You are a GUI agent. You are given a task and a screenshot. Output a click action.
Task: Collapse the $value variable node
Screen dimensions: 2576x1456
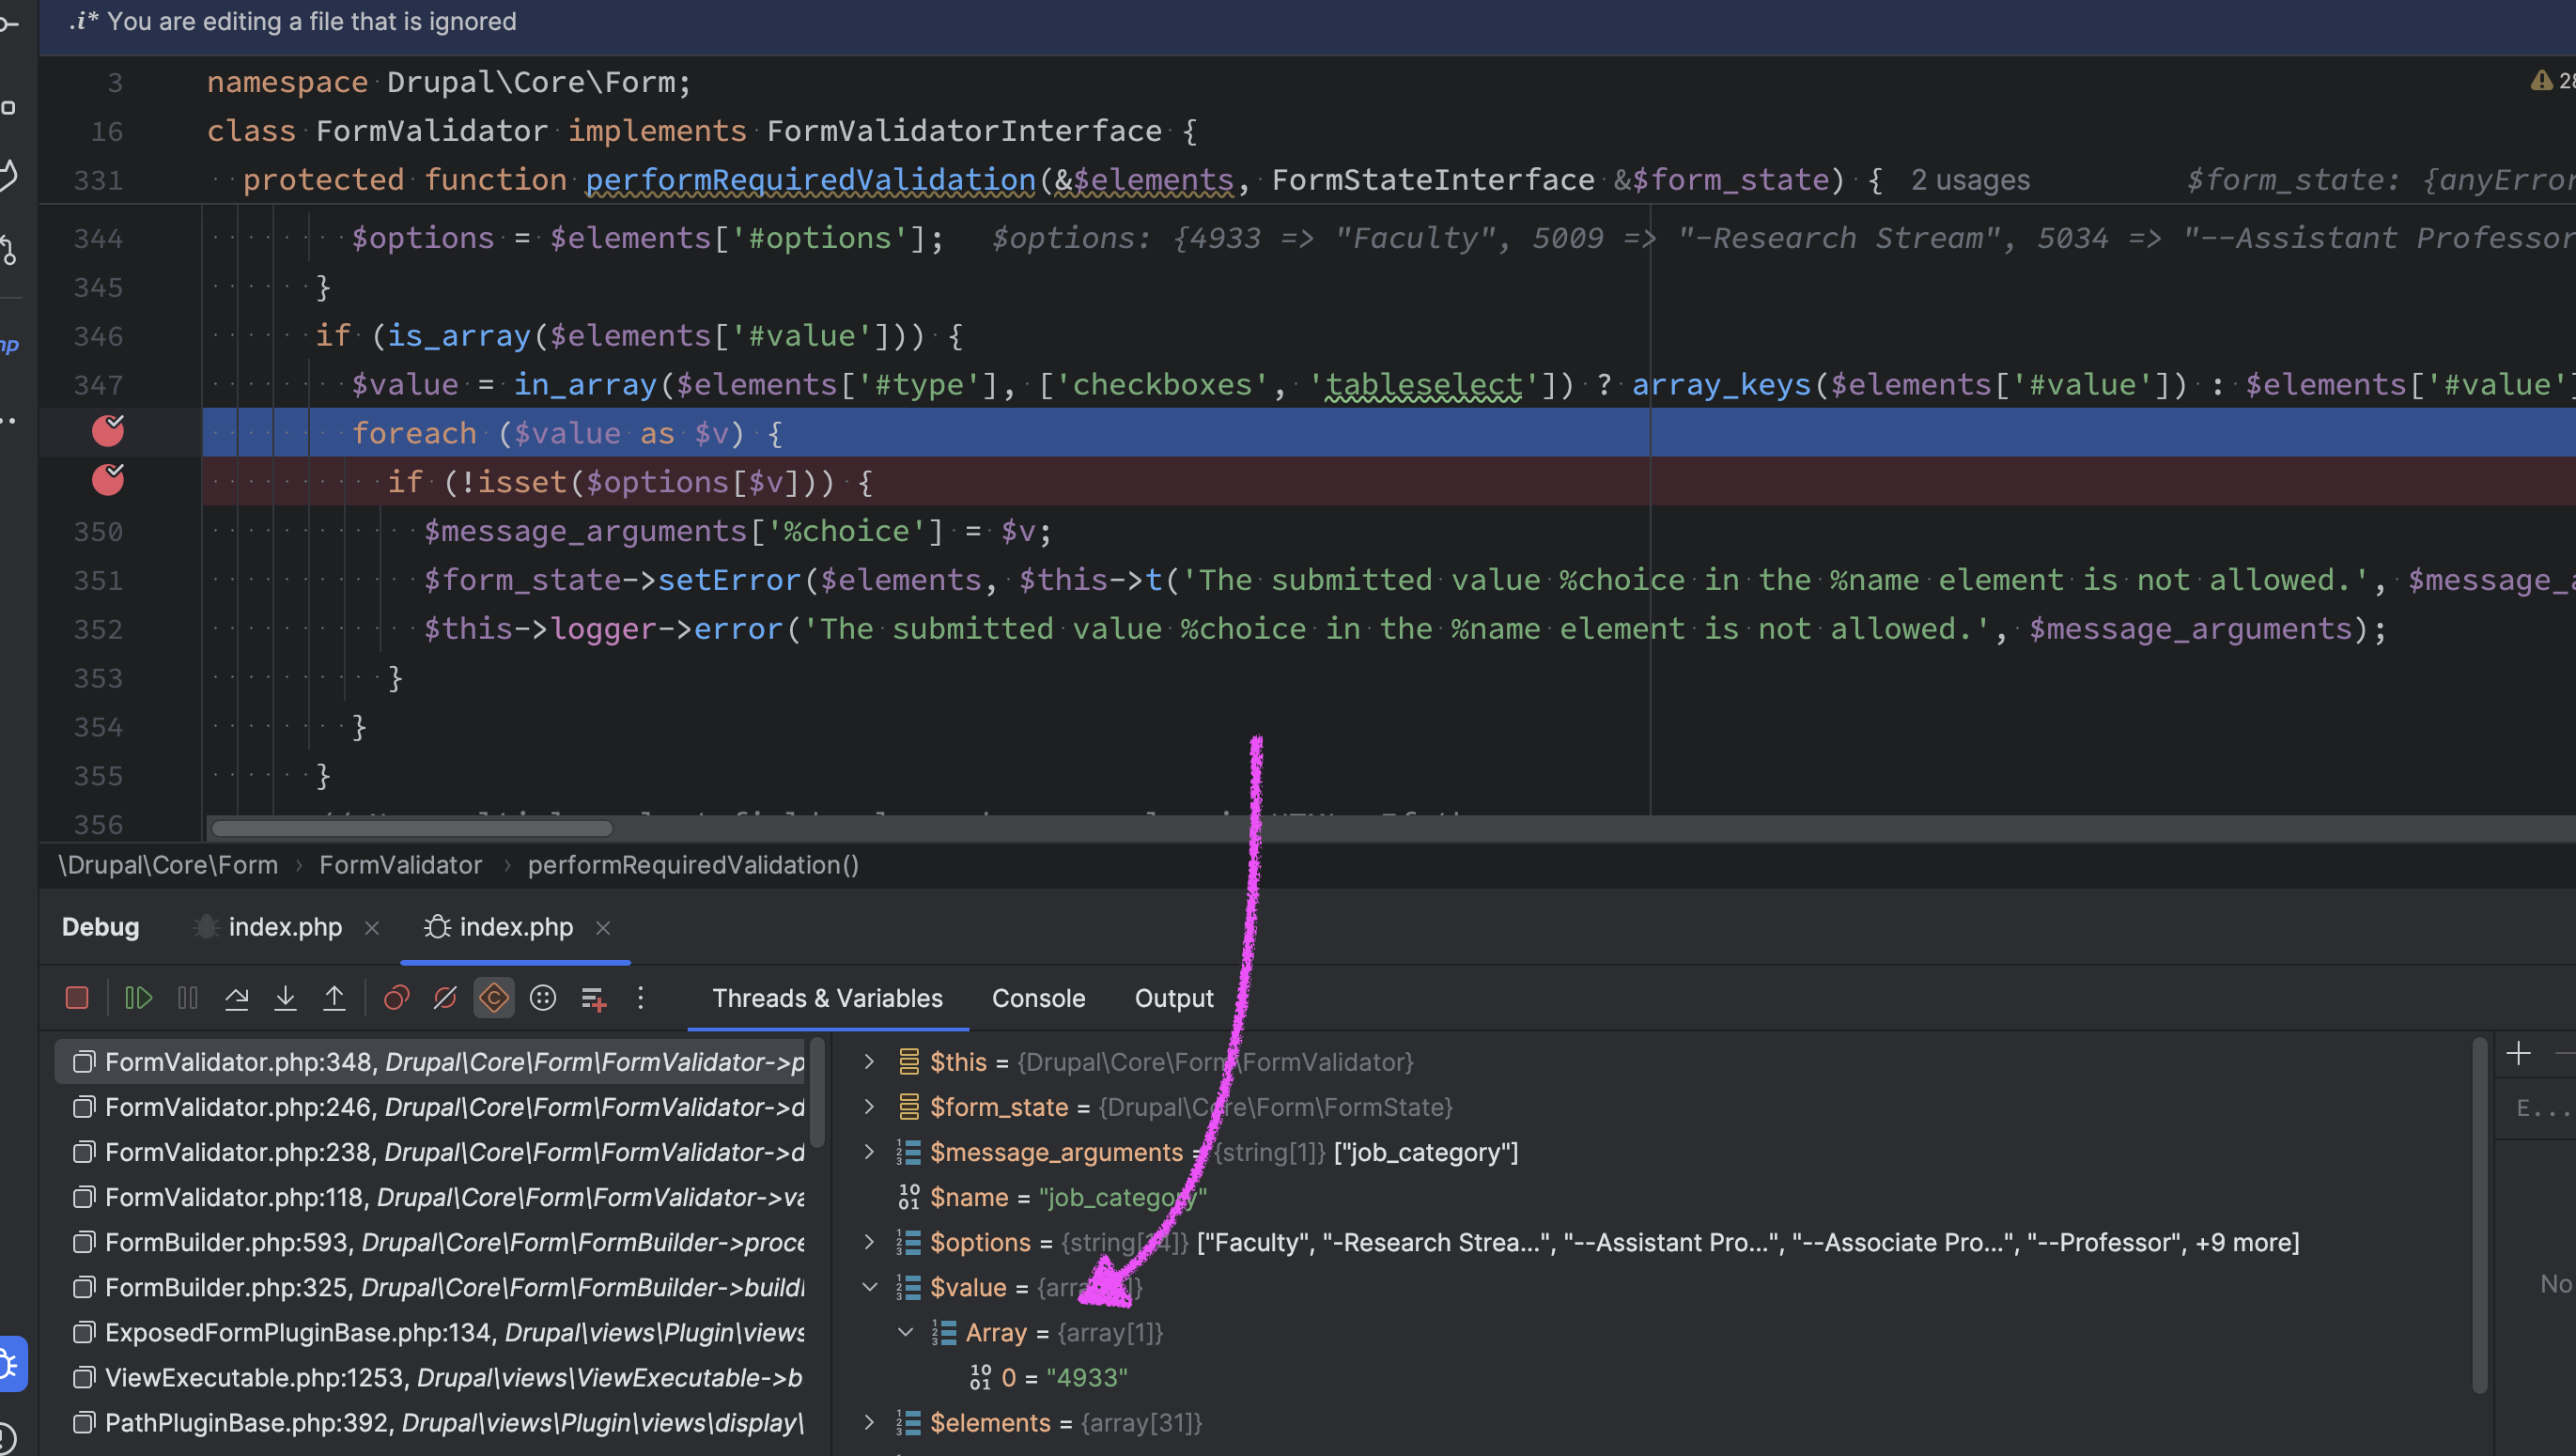tap(869, 1287)
